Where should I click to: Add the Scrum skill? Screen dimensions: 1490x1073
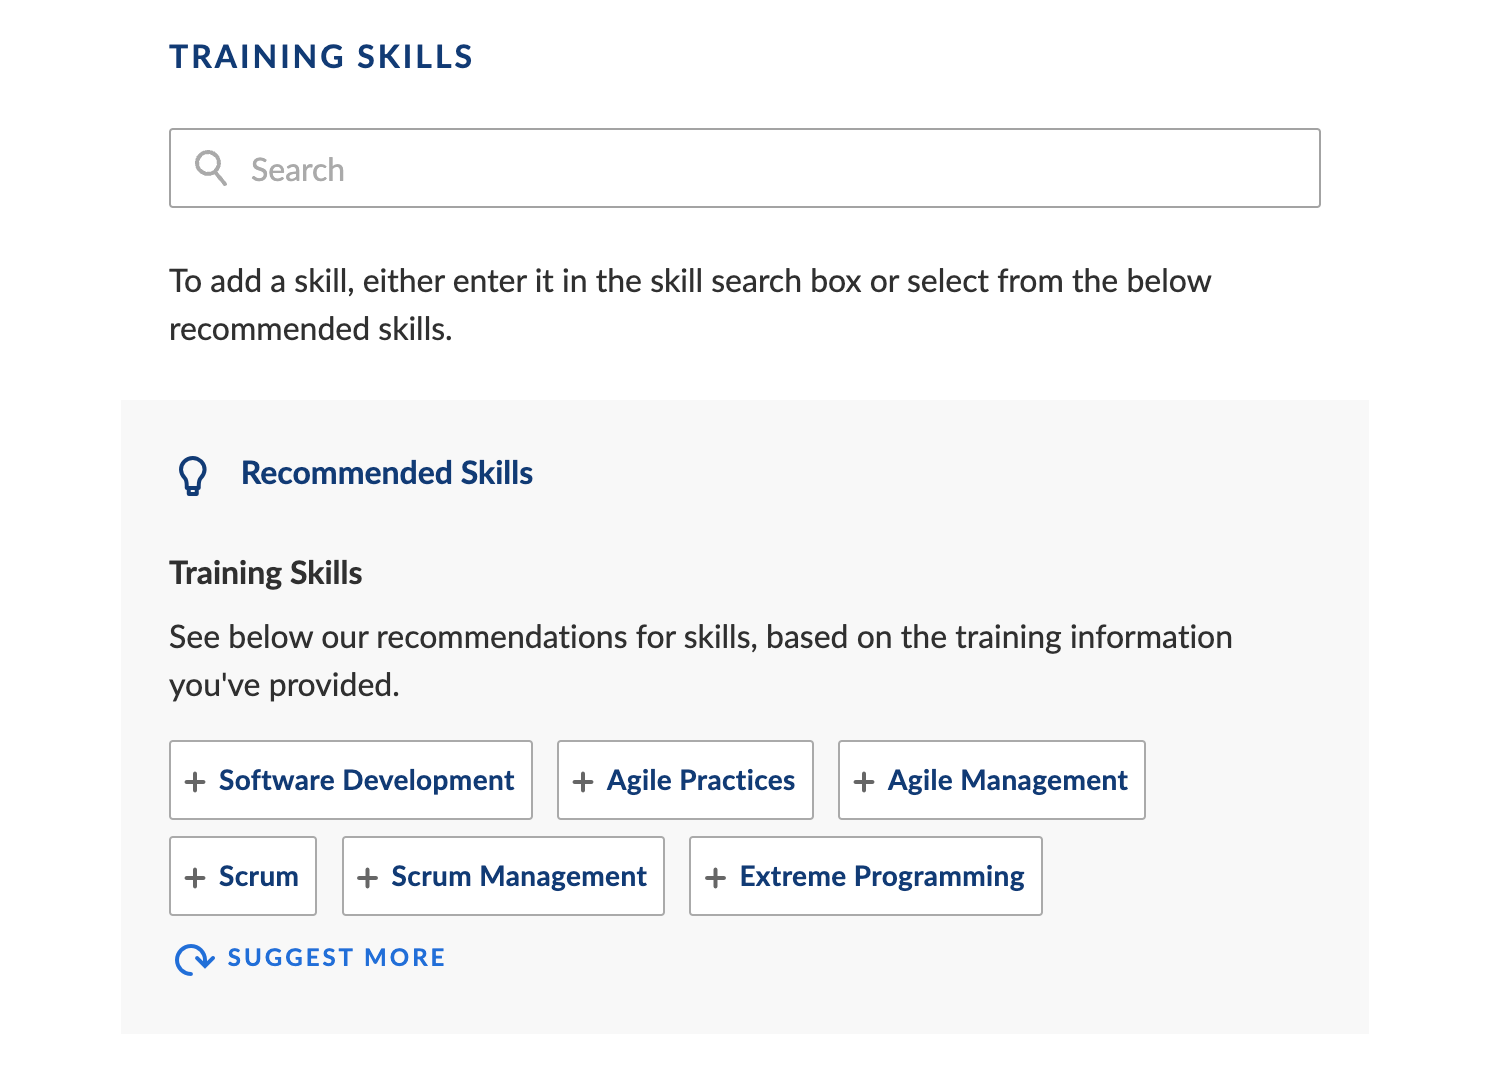(243, 876)
